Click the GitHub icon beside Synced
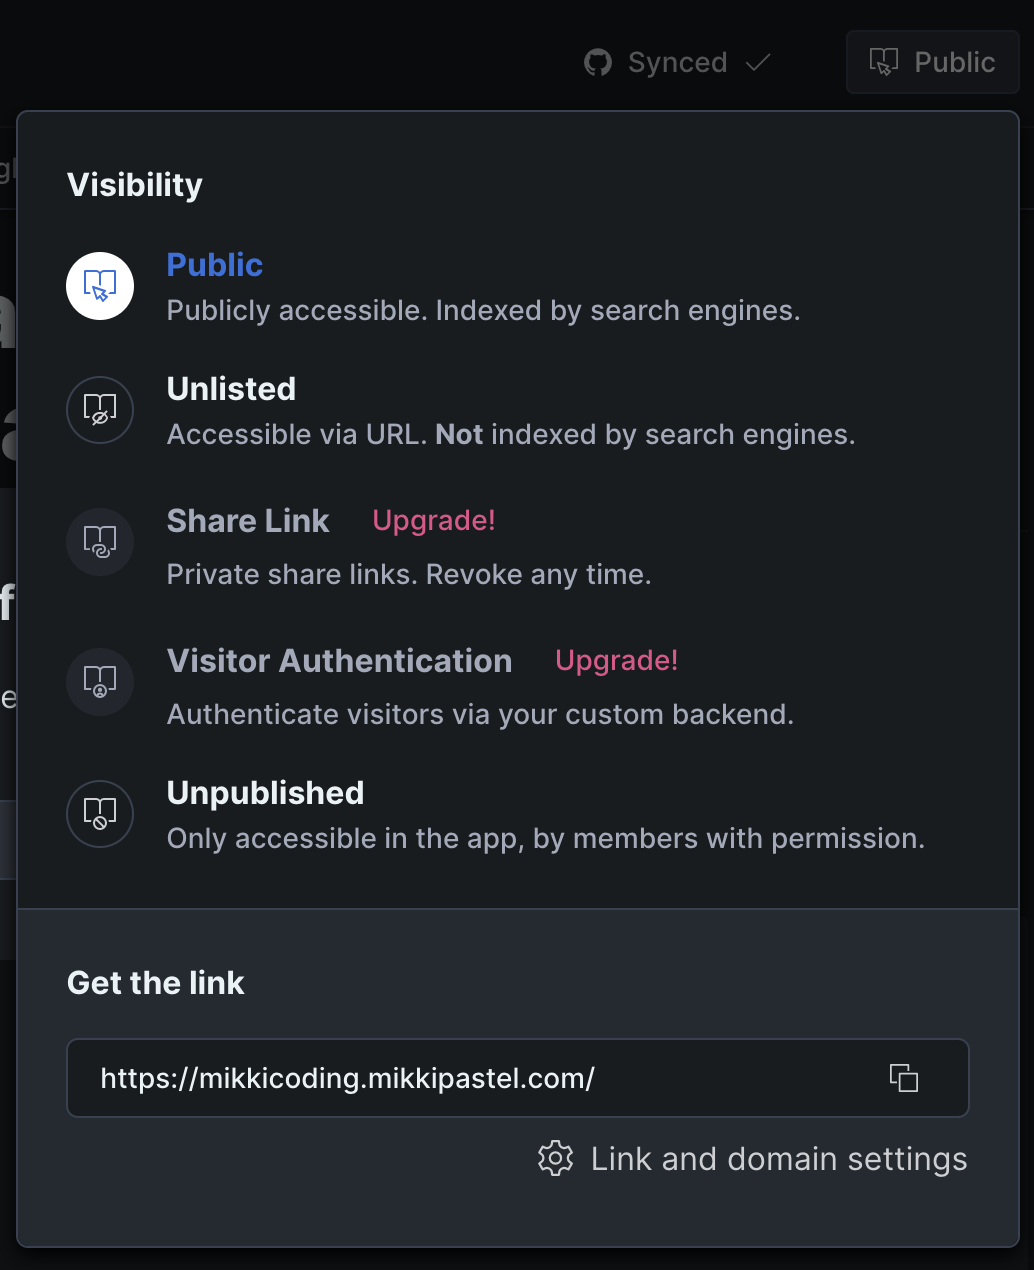Image resolution: width=1034 pixels, height=1270 pixels. coord(598,63)
